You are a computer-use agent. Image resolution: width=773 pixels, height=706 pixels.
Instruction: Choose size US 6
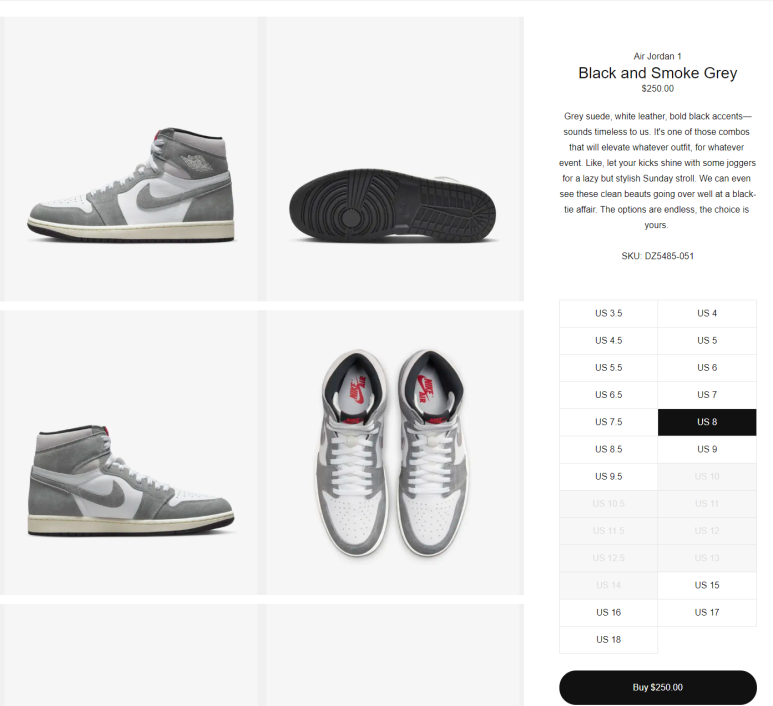(x=707, y=368)
